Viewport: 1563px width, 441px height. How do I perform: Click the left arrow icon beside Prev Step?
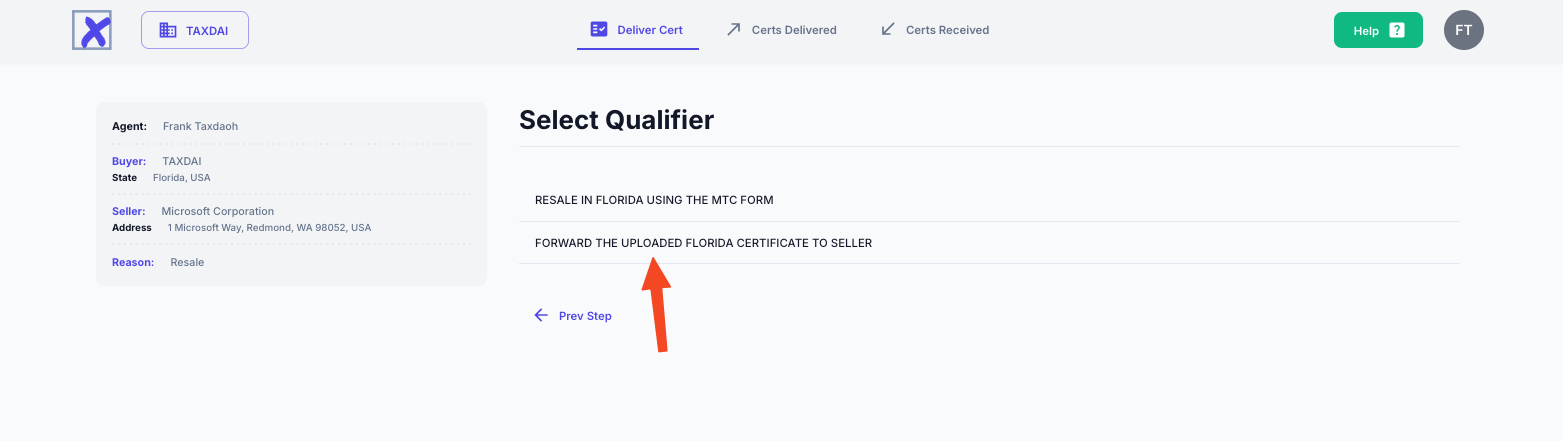coord(541,315)
